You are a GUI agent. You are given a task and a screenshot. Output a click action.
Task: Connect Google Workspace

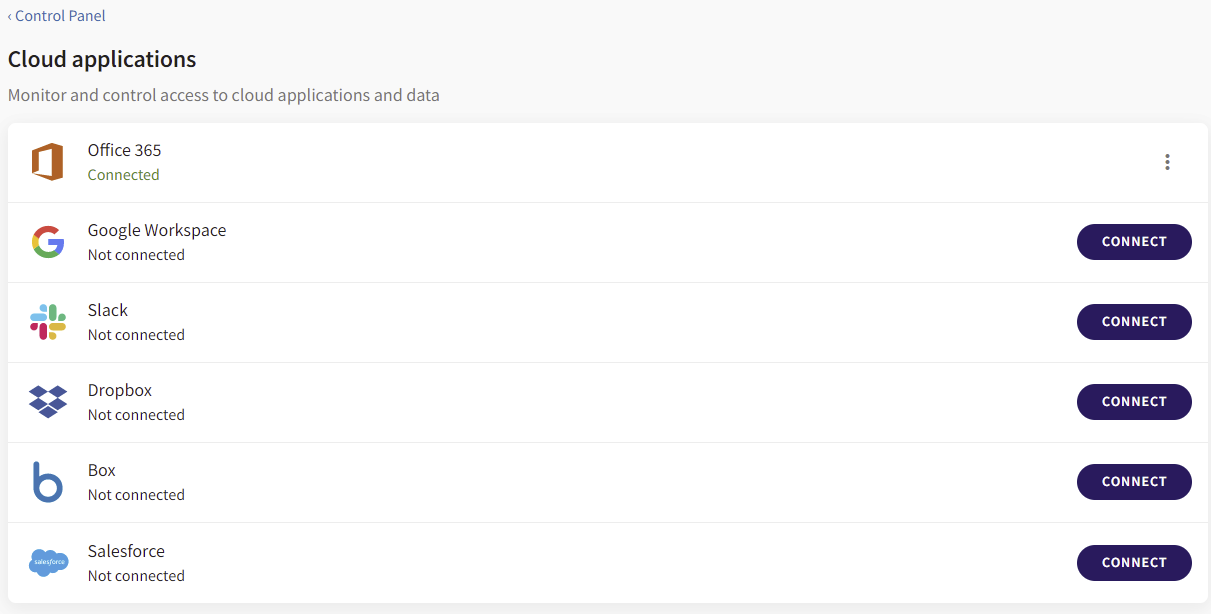click(x=1134, y=242)
